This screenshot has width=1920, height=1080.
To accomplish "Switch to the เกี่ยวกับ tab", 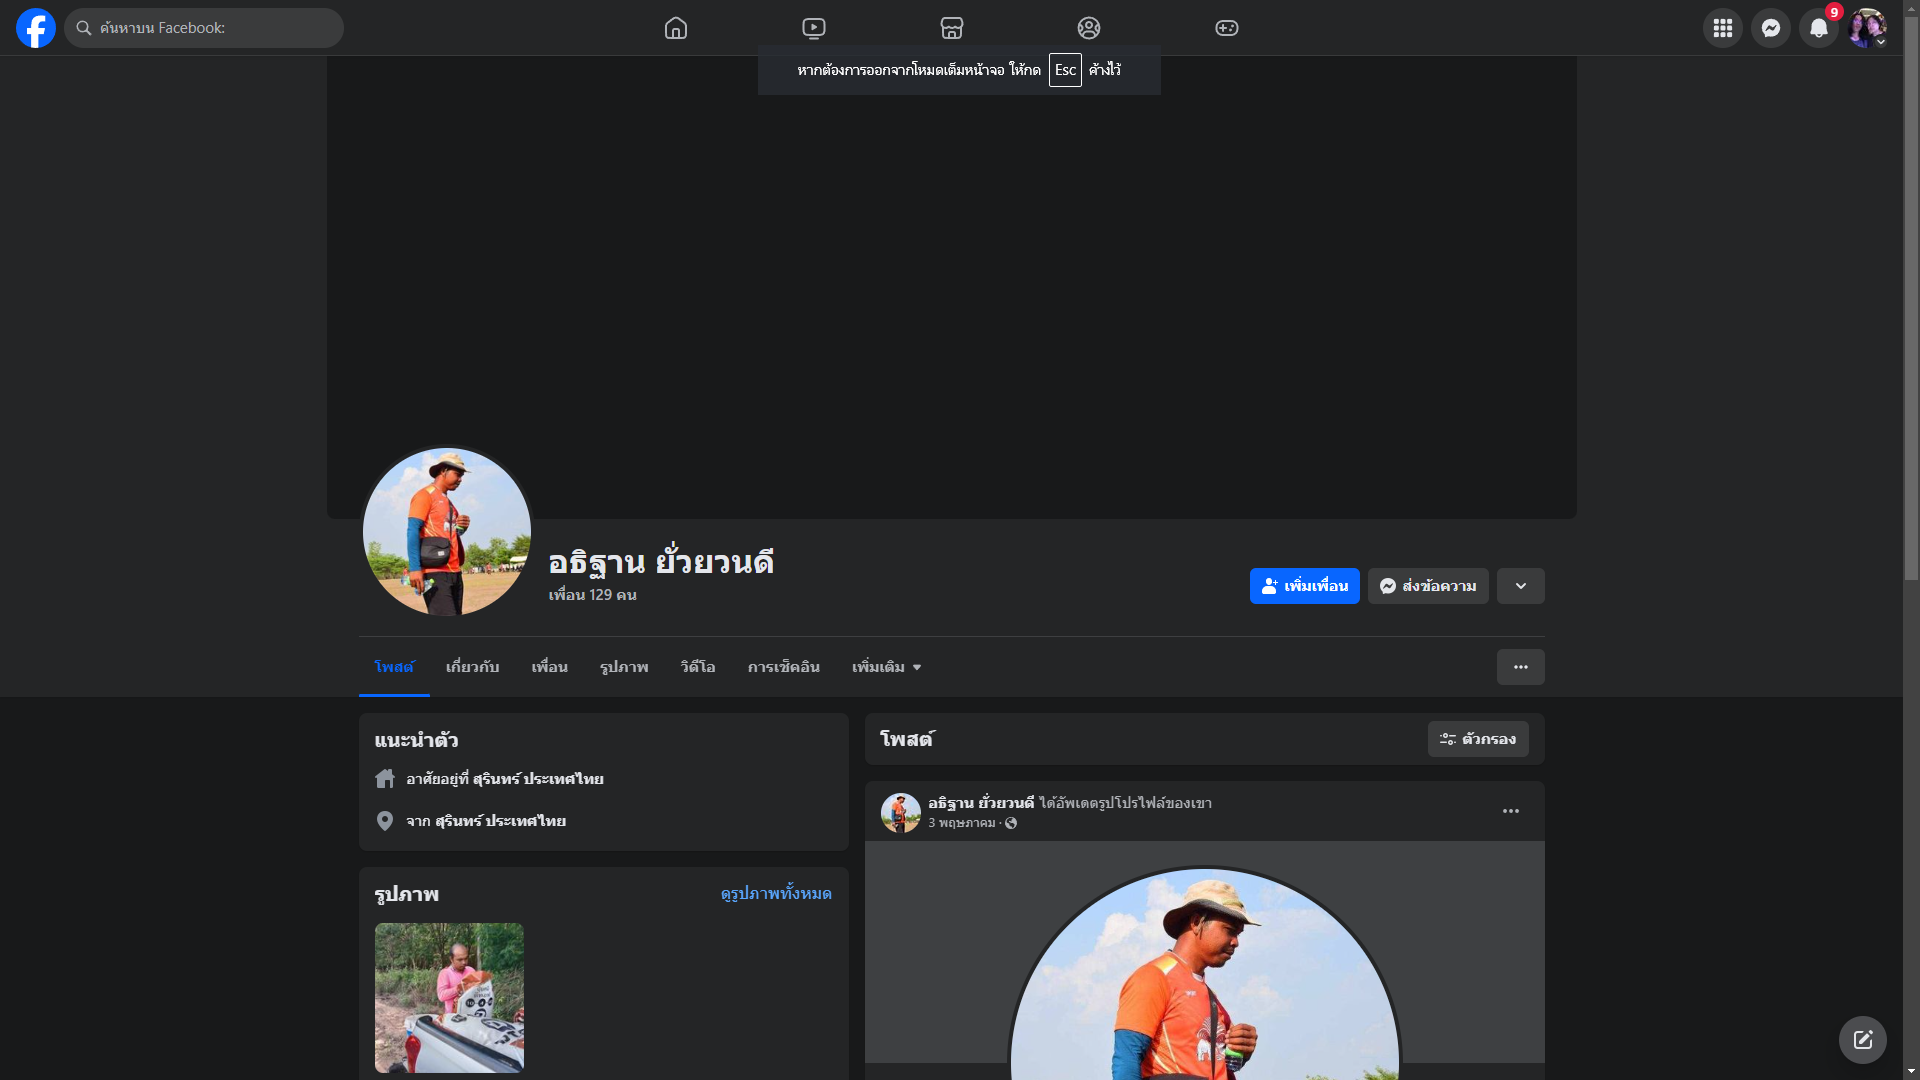I will (x=472, y=667).
